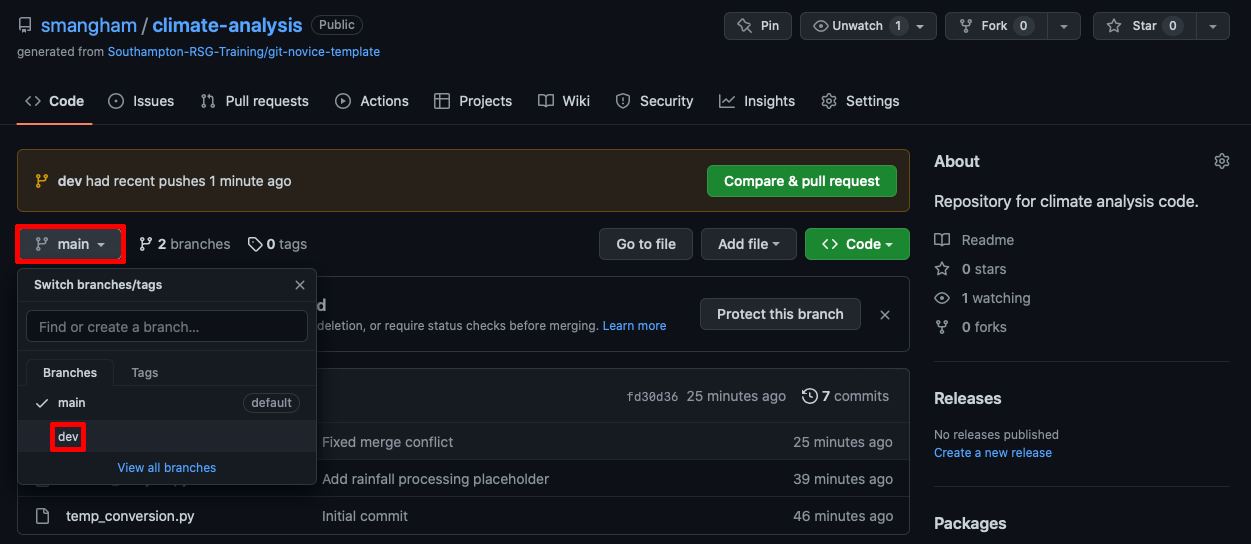1251x544 pixels.
Task: Toggle the main branch selector dropdown
Action: click(x=70, y=244)
